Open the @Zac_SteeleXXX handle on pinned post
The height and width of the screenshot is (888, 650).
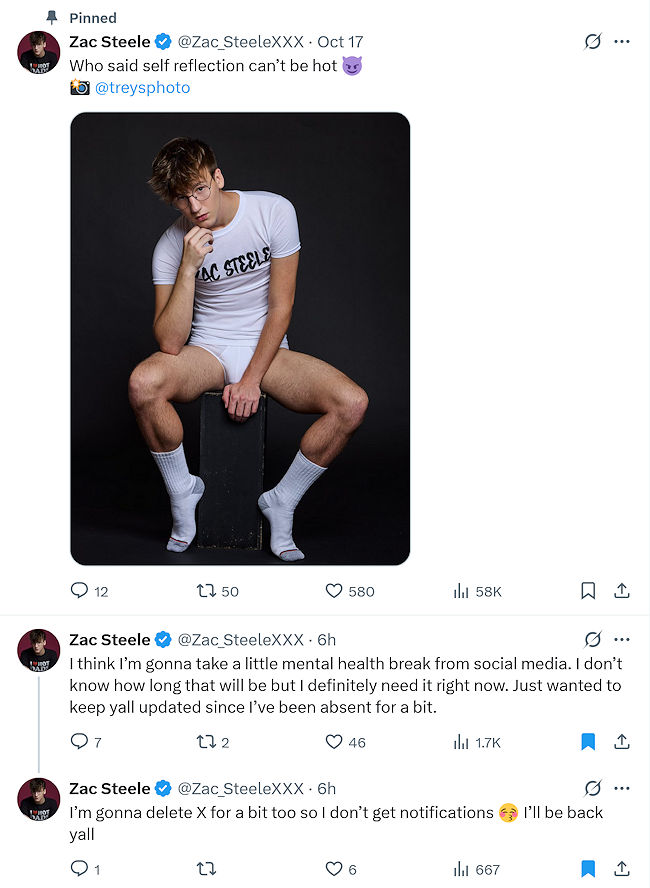point(240,42)
